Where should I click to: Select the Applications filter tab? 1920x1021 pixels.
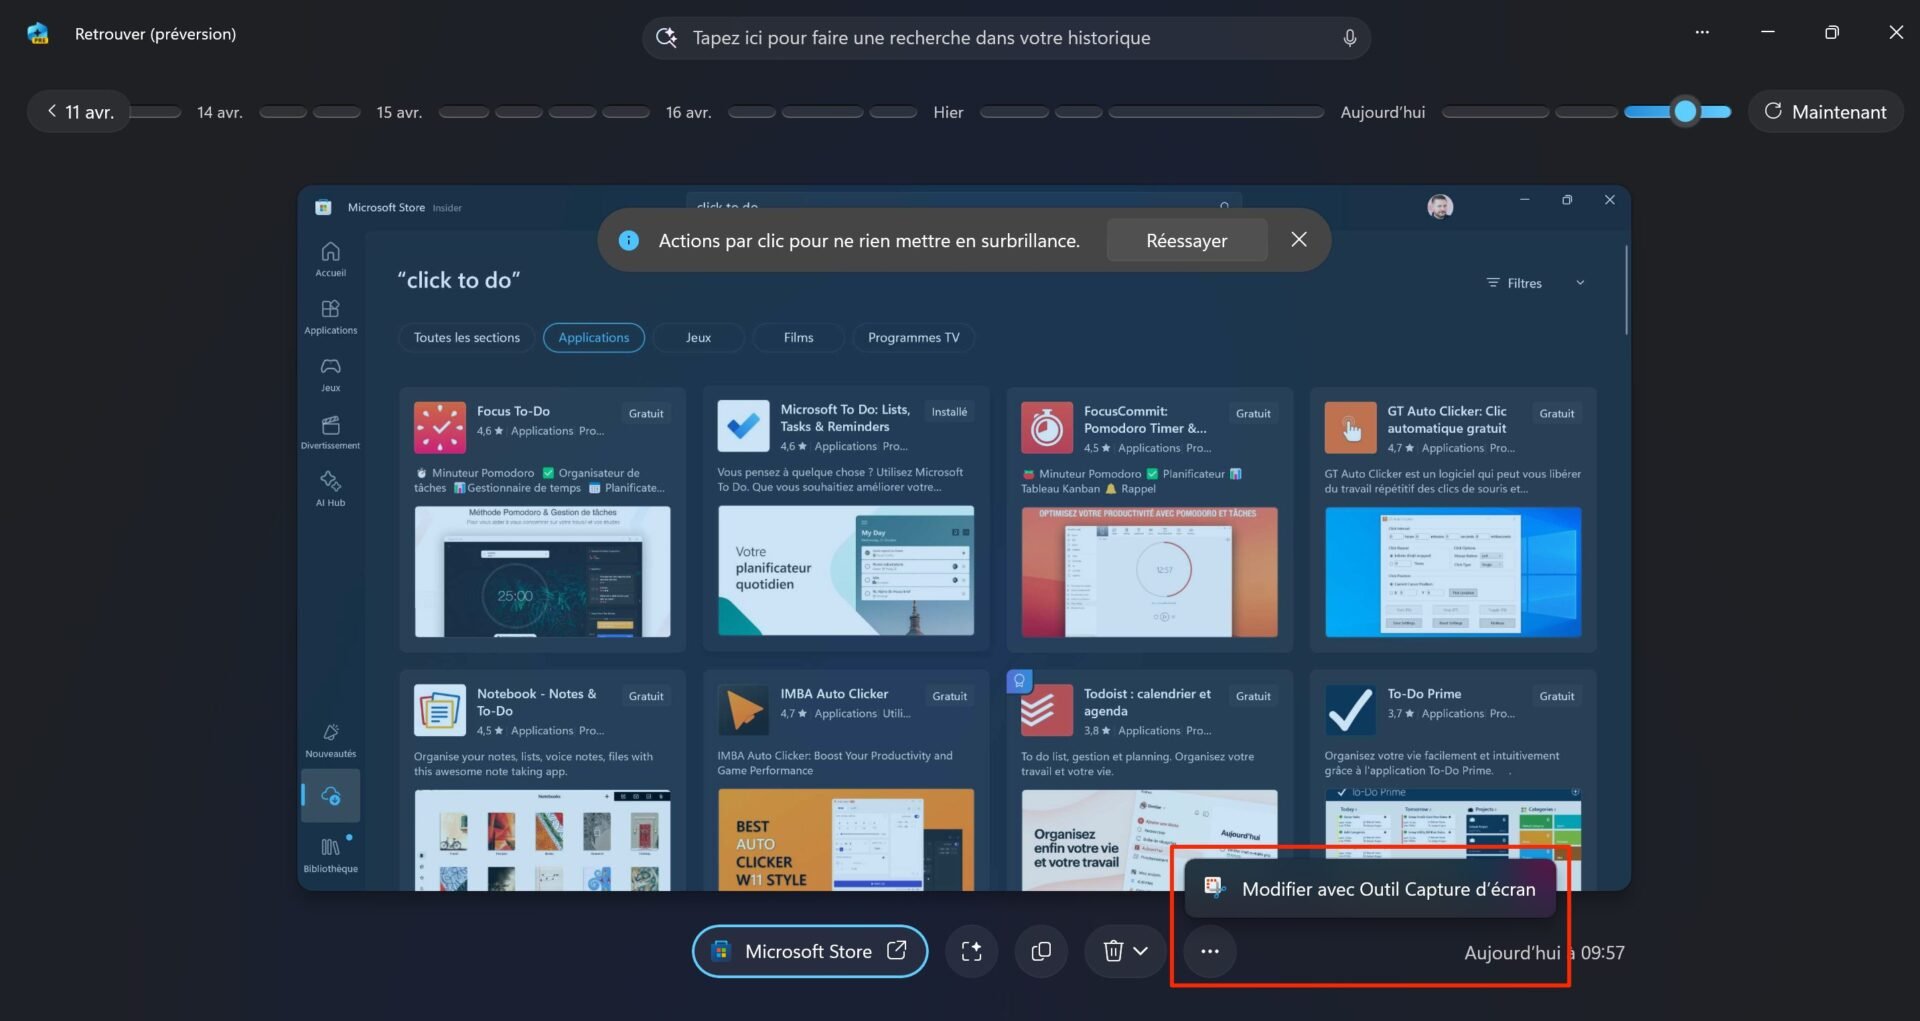tap(593, 338)
